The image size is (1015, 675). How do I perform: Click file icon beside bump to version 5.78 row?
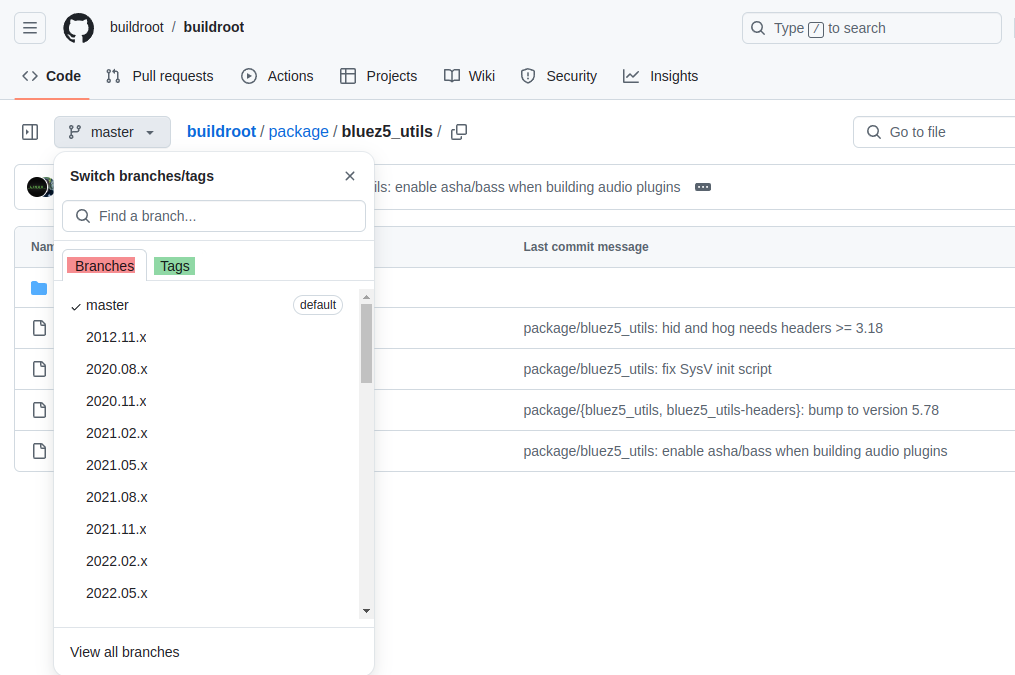point(39,410)
